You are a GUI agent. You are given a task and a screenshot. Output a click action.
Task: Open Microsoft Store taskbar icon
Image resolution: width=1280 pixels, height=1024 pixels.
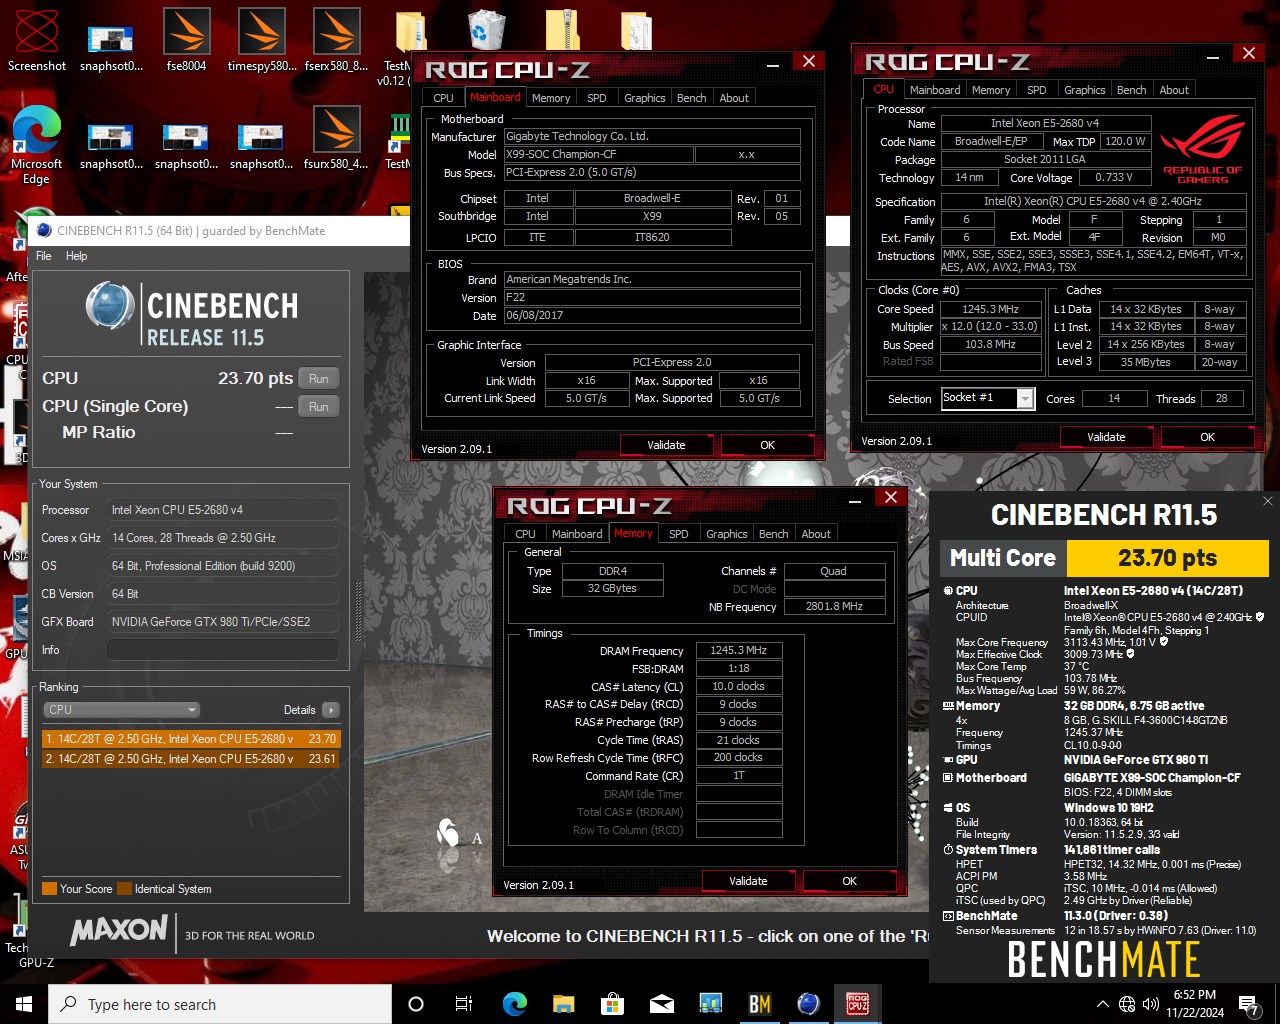click(x=612, y=1004)
